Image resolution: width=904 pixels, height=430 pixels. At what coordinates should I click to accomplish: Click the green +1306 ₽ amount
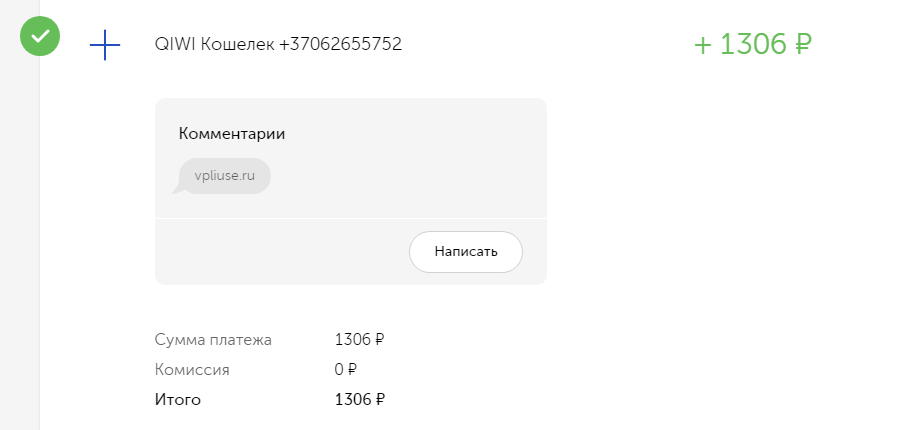click(x=753, y=44)
